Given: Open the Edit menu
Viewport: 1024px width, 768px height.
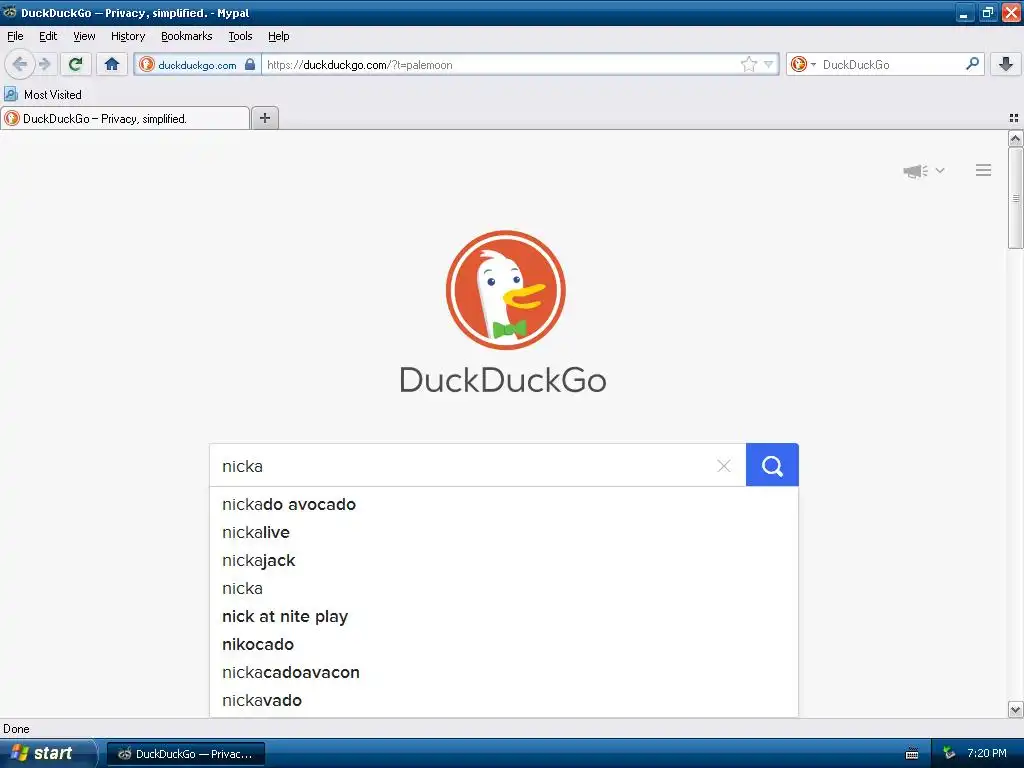Looking at the screenshot, I should tap(48, 36).
